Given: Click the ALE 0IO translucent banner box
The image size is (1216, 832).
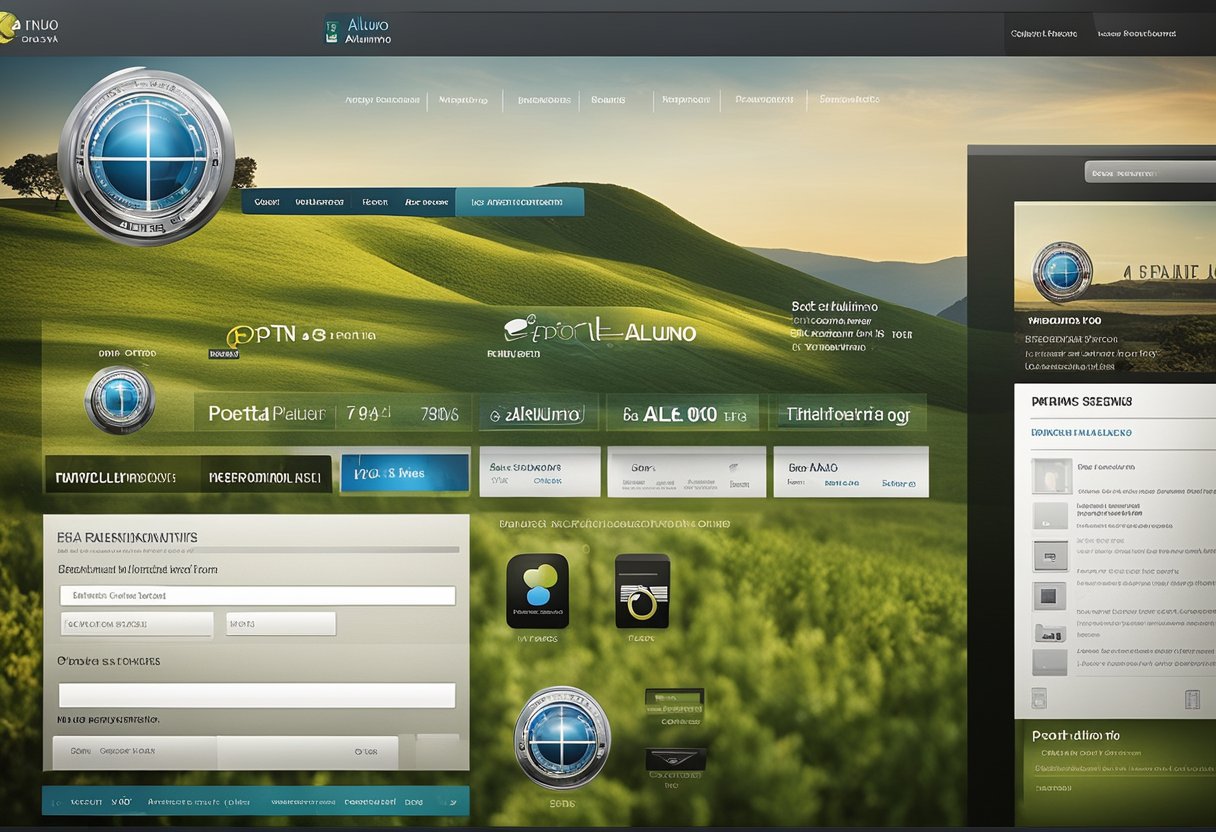Looking at the screenshot, I should [683, 413].
